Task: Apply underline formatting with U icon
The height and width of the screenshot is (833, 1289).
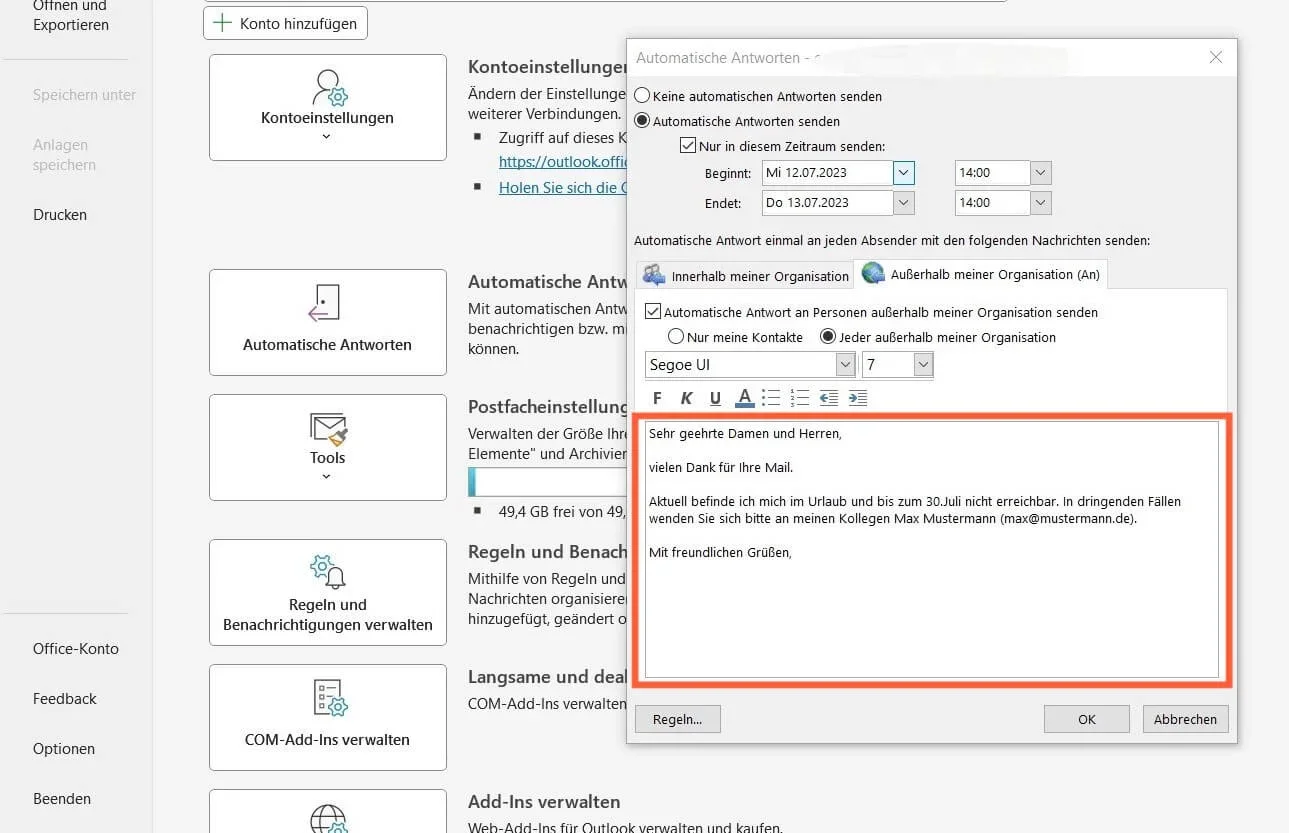Action: [x=715, y=399]
